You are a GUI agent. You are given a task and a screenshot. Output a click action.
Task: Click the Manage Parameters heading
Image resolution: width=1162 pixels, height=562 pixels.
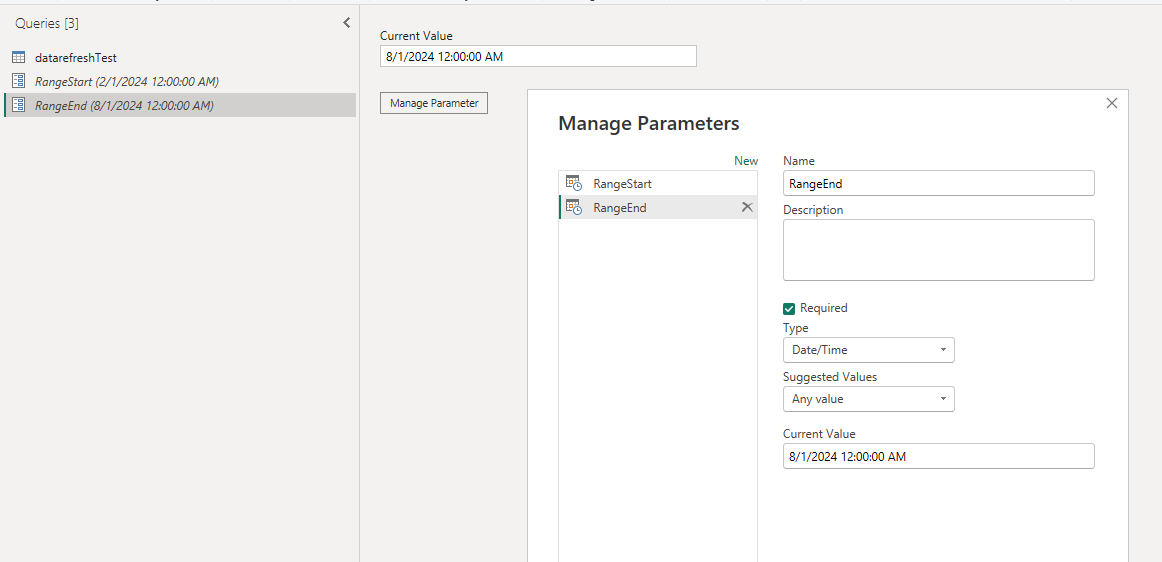pyautogui.click(x=648, y=124)
